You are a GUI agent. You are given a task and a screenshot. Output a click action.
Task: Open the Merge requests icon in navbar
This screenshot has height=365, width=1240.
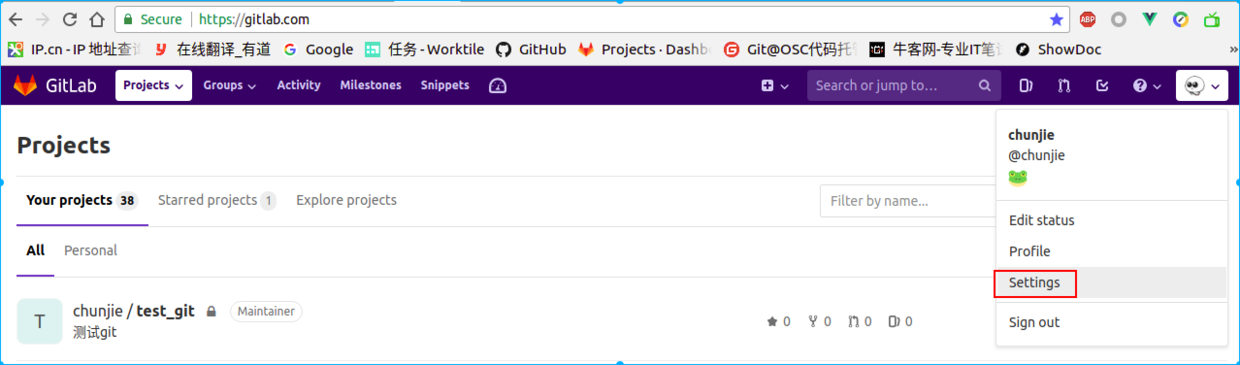tap(1063, 86)
